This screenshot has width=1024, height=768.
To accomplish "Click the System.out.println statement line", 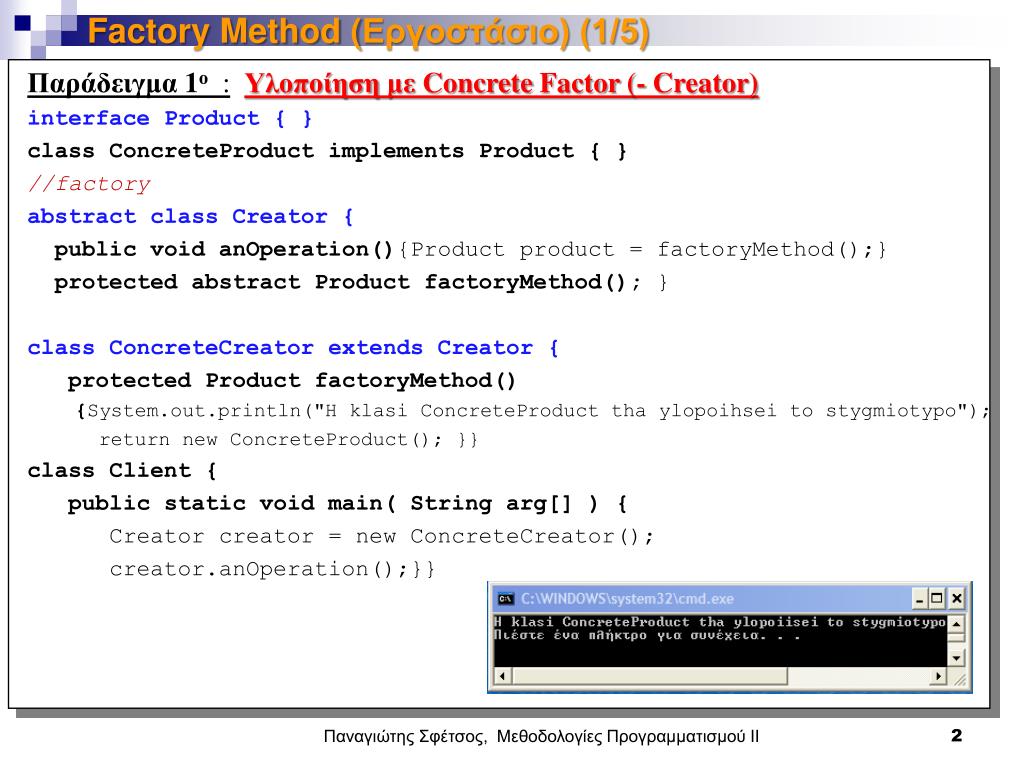I will coord(533,411).
